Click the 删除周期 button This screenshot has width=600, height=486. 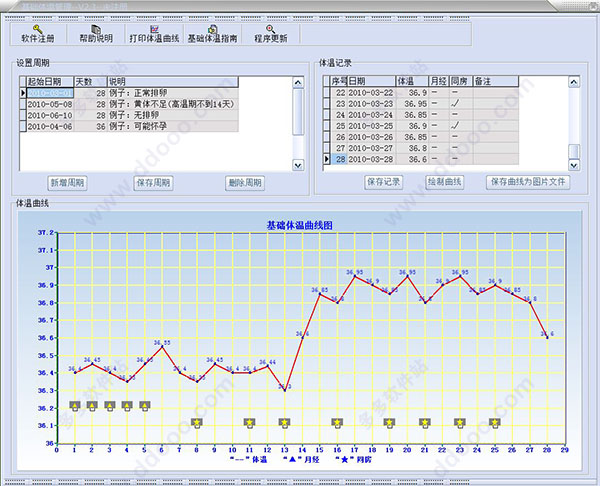(245, 183)
